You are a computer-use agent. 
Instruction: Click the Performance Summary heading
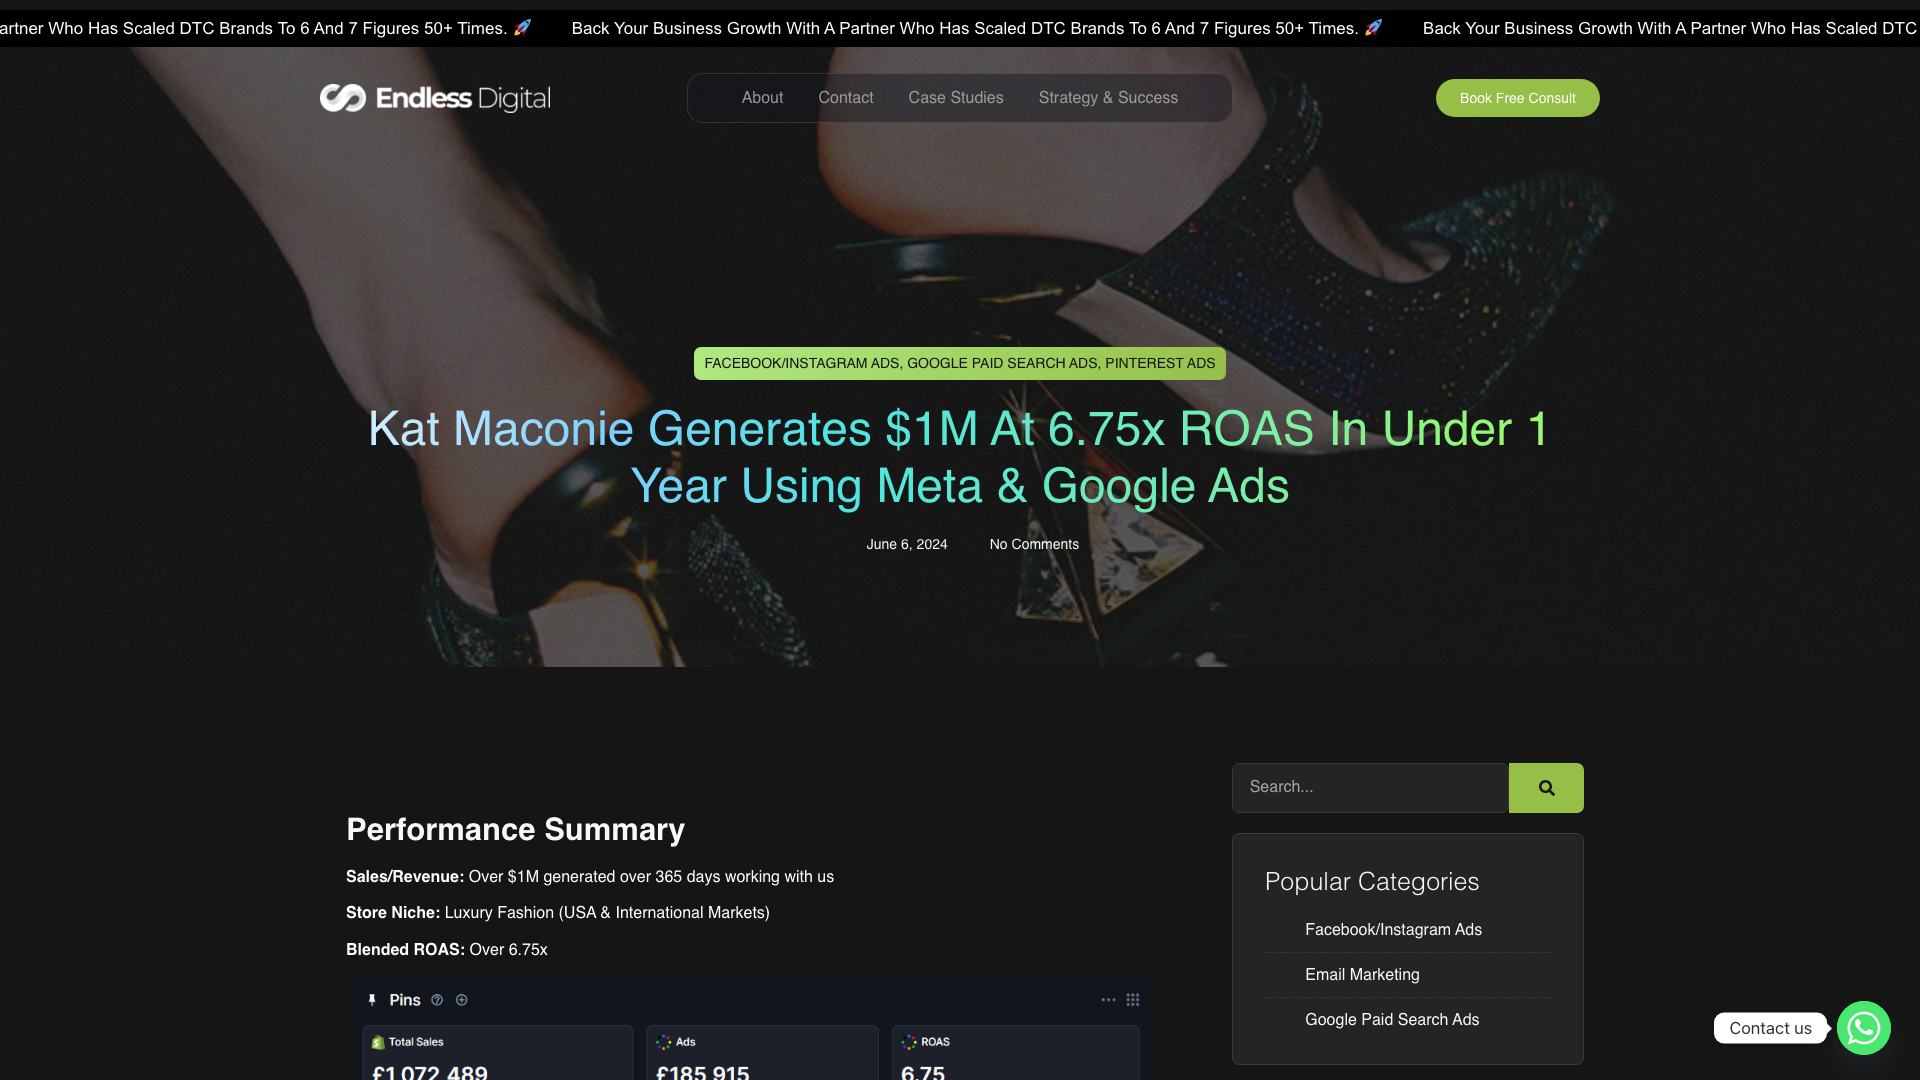(x=515, y=830)
